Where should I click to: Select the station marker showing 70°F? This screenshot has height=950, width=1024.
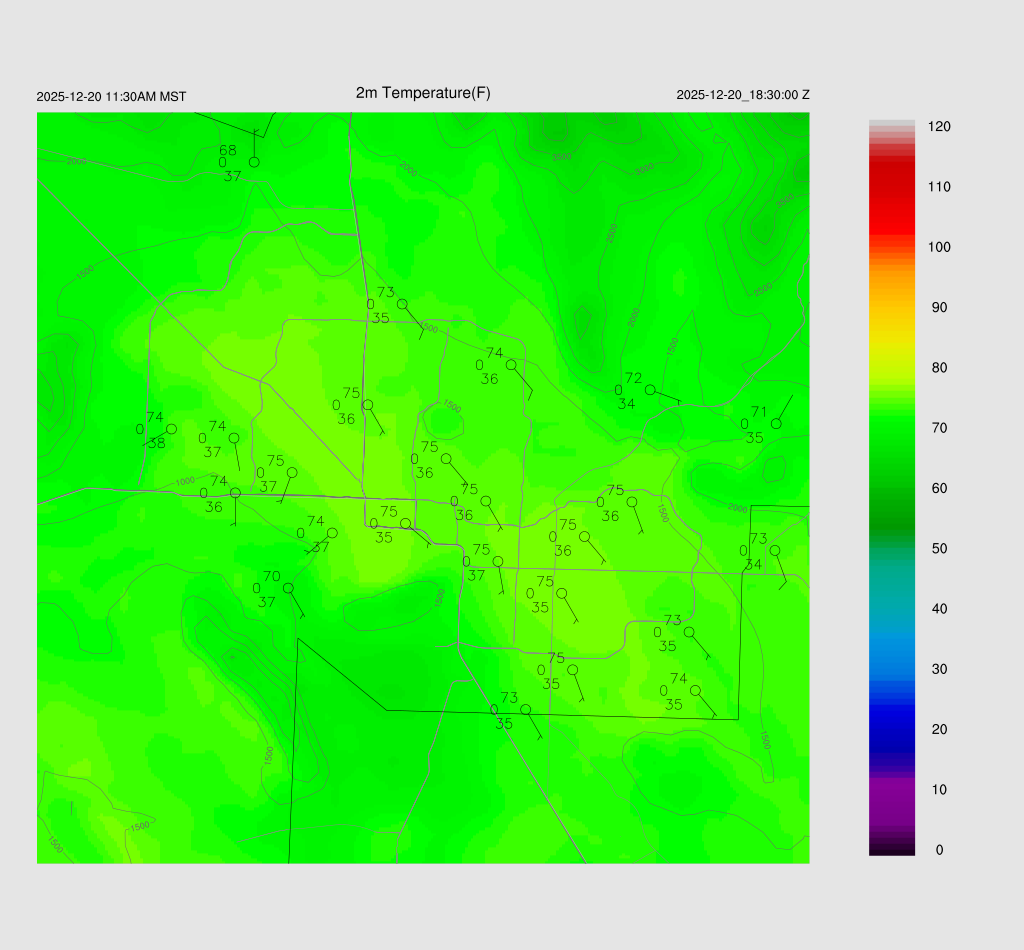[x=288, y=588]
